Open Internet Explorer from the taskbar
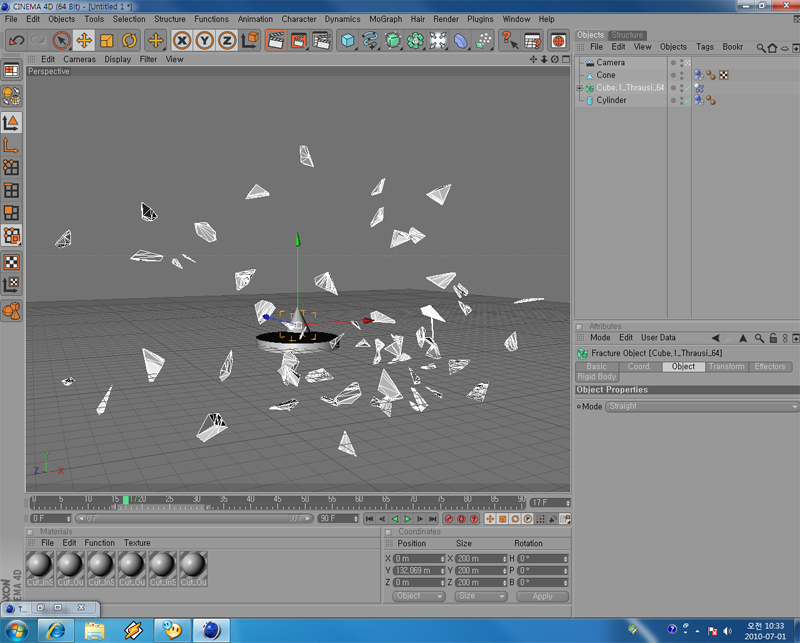800x643 pixels. (x=56, y=631)
